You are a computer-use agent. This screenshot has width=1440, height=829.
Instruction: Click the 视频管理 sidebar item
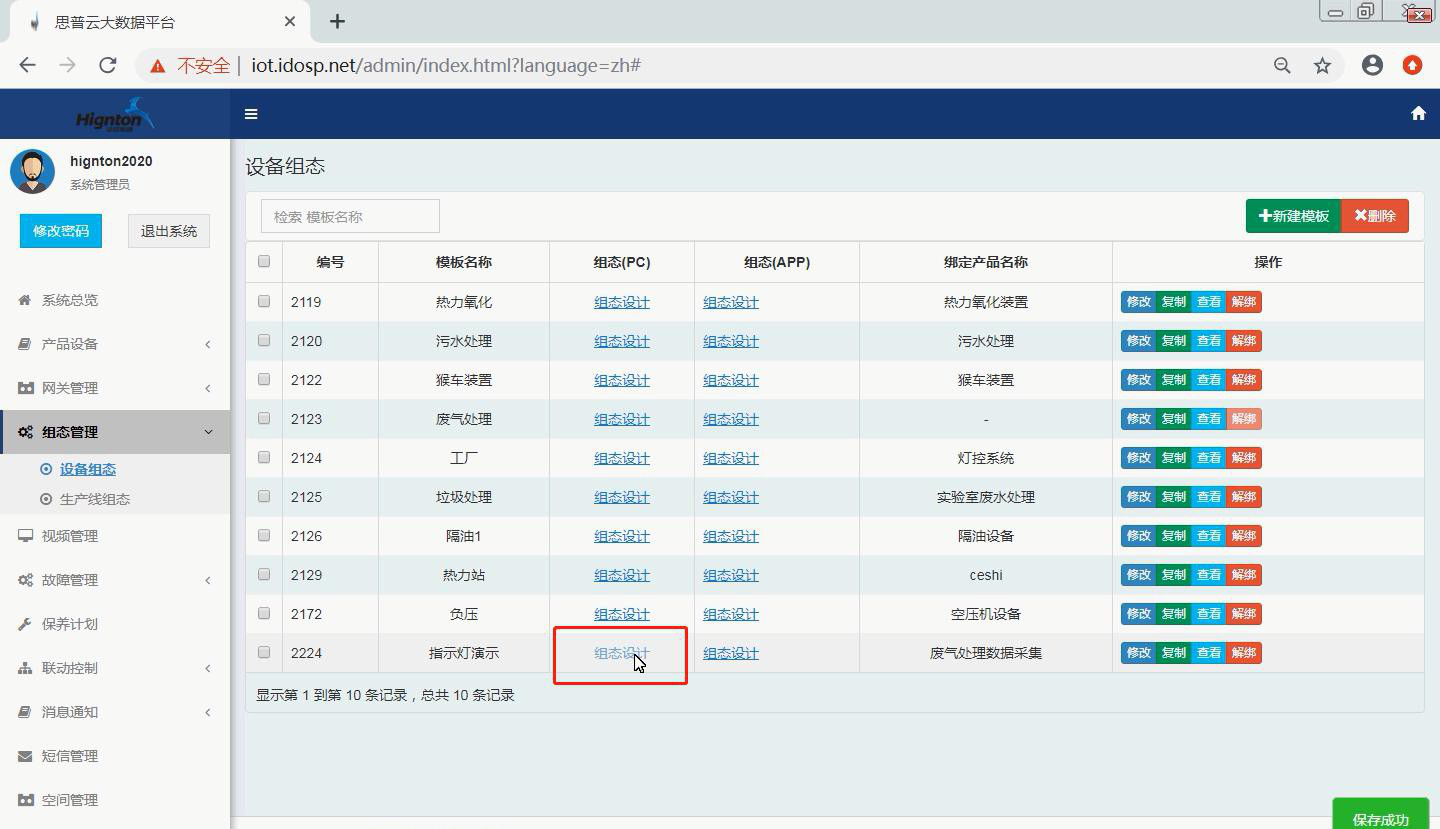pos(71,535)
